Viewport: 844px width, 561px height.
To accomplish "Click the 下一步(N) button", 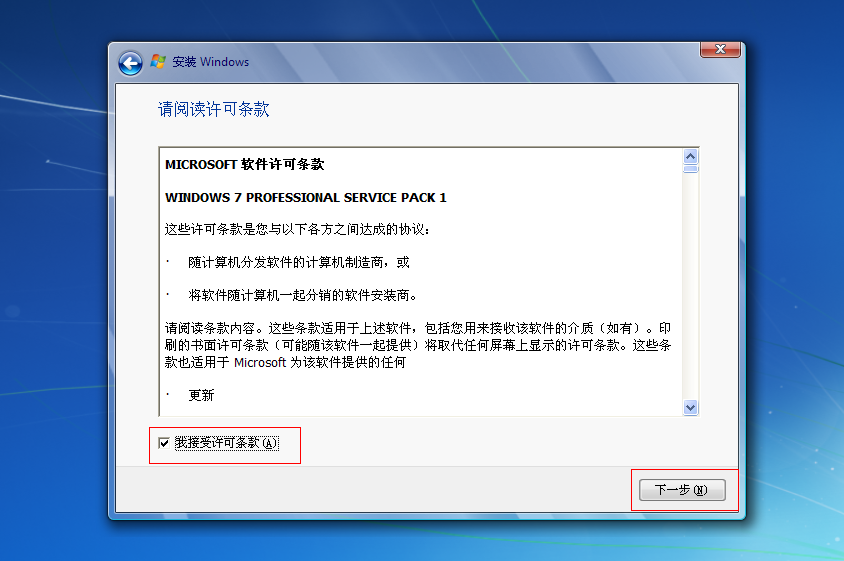I will (x=682, y=490).
